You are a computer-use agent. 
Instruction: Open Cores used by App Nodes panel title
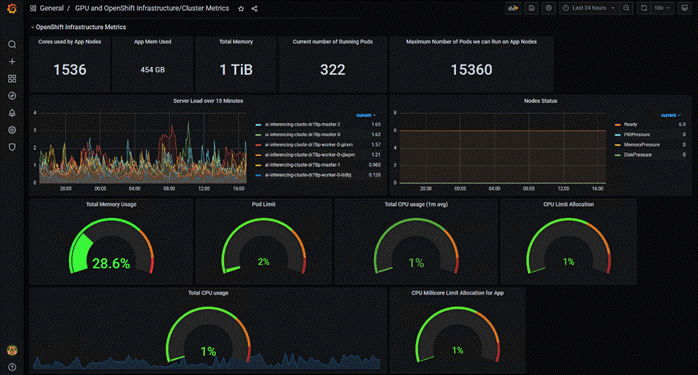pyautogui.click(x=69, y=42)
